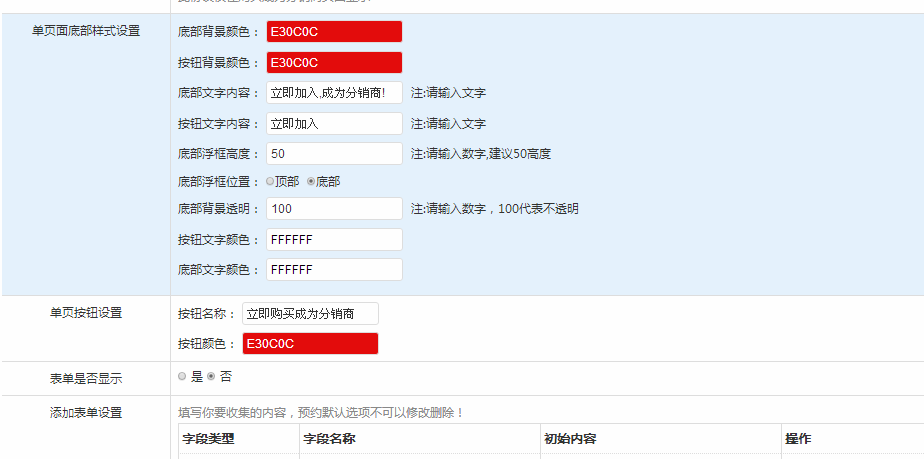Click the 初始内容 column header

[x=571, y=439]
